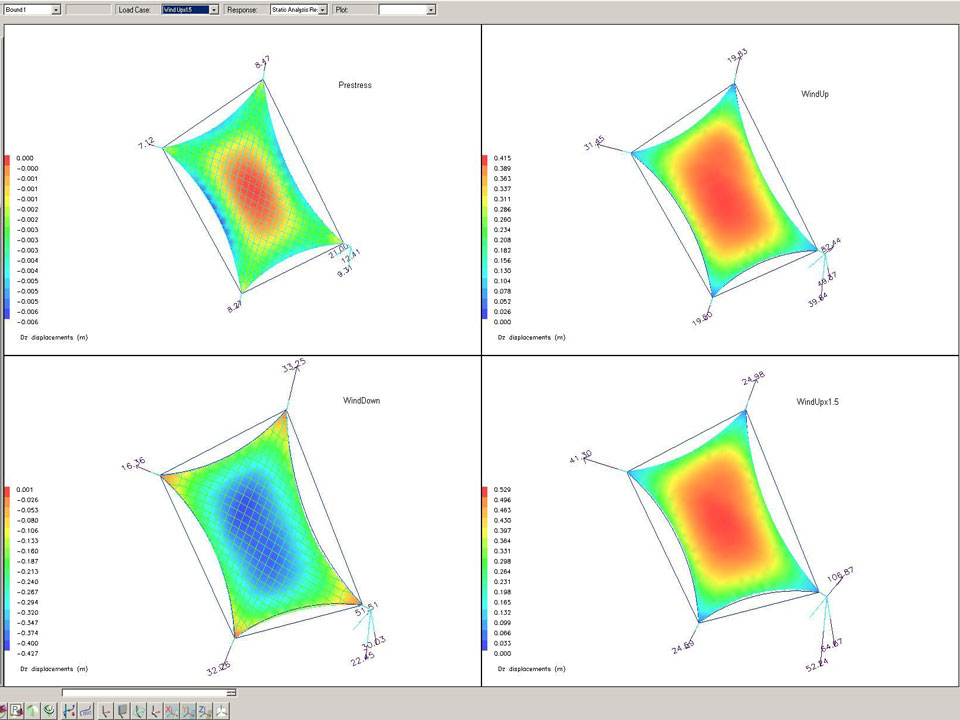Expand the empty Plot dropdown
Image resolution: width=960 pixels, height=720 pixels.
pyautogui.click(x=431, y=9)
